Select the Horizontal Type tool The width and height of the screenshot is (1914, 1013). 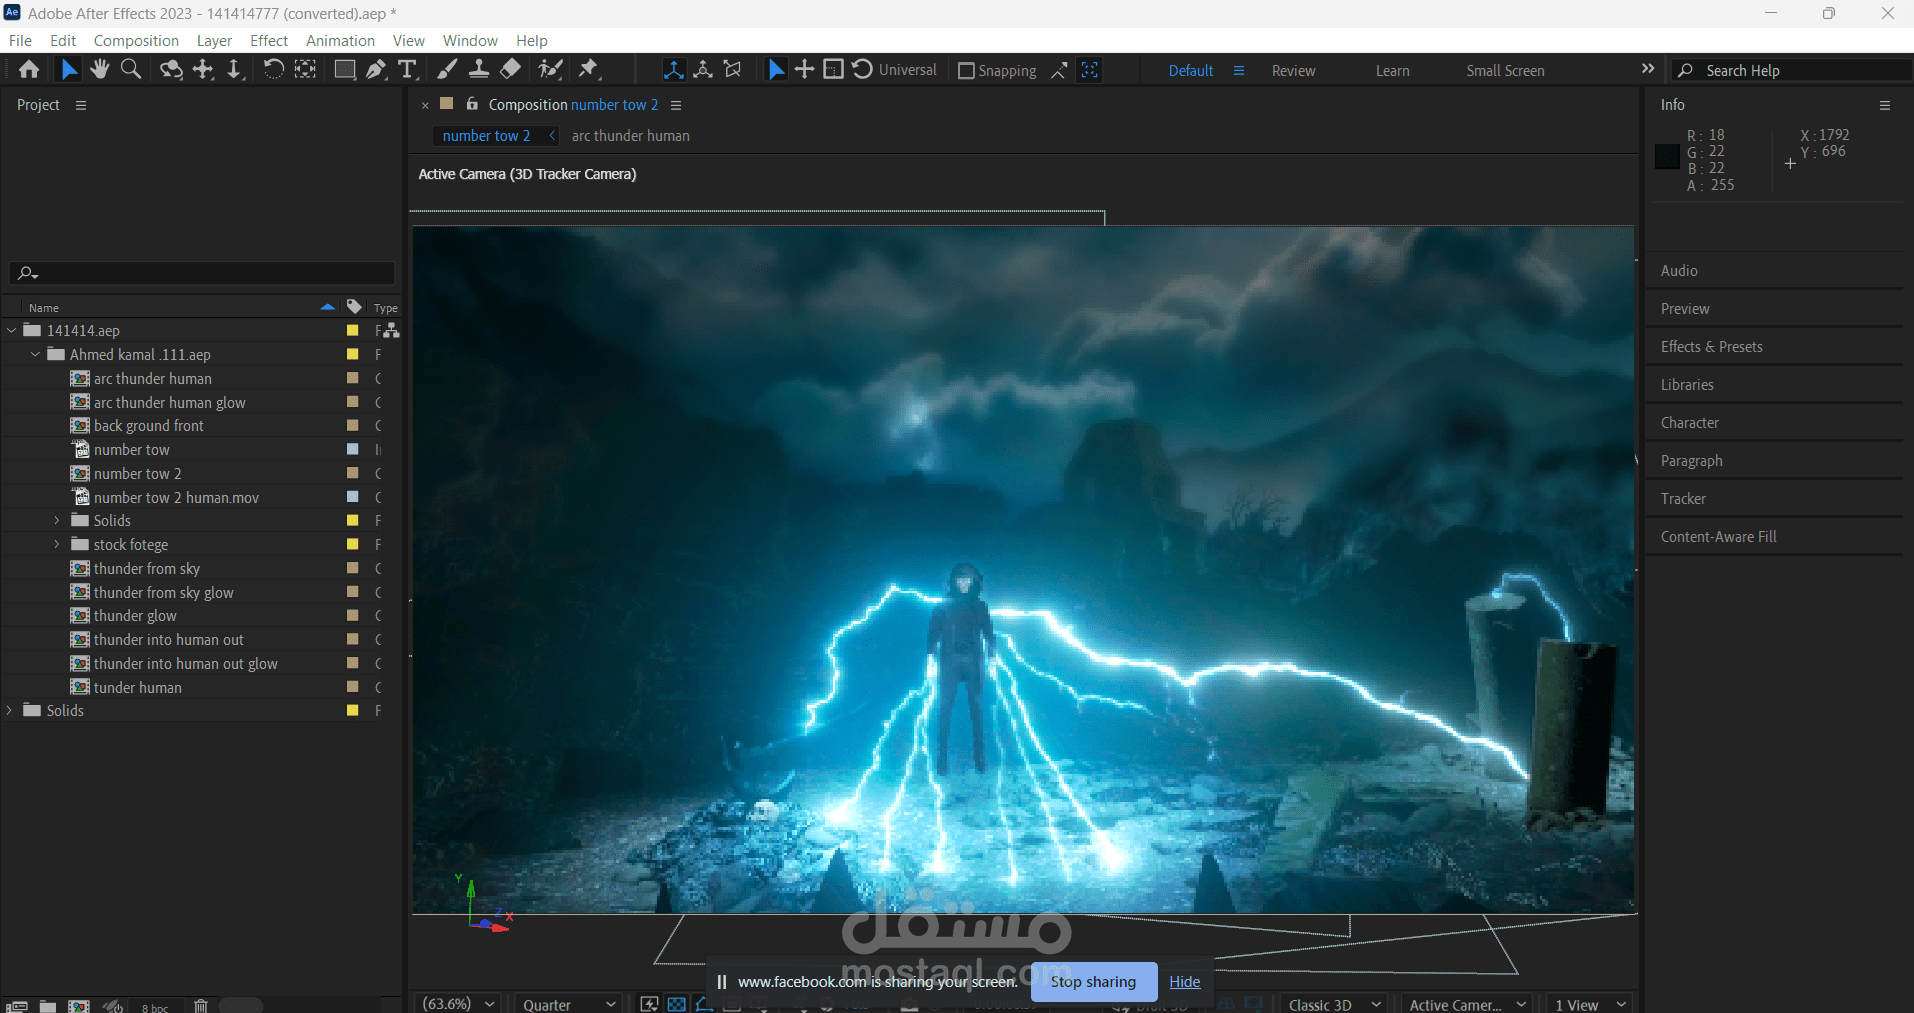point(407,69)
